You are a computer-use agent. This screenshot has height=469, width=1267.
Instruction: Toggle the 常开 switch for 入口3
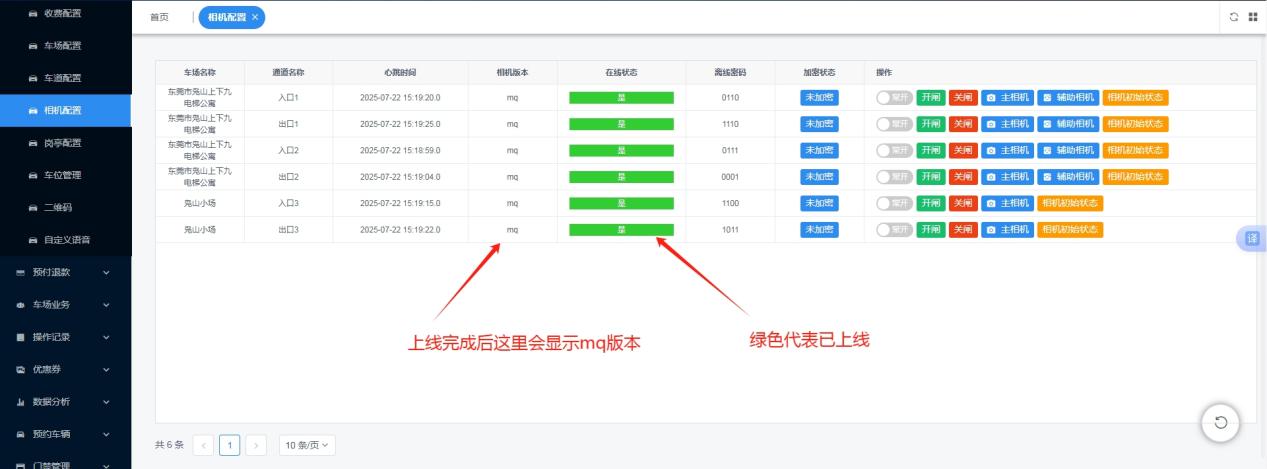coord(893,203)
